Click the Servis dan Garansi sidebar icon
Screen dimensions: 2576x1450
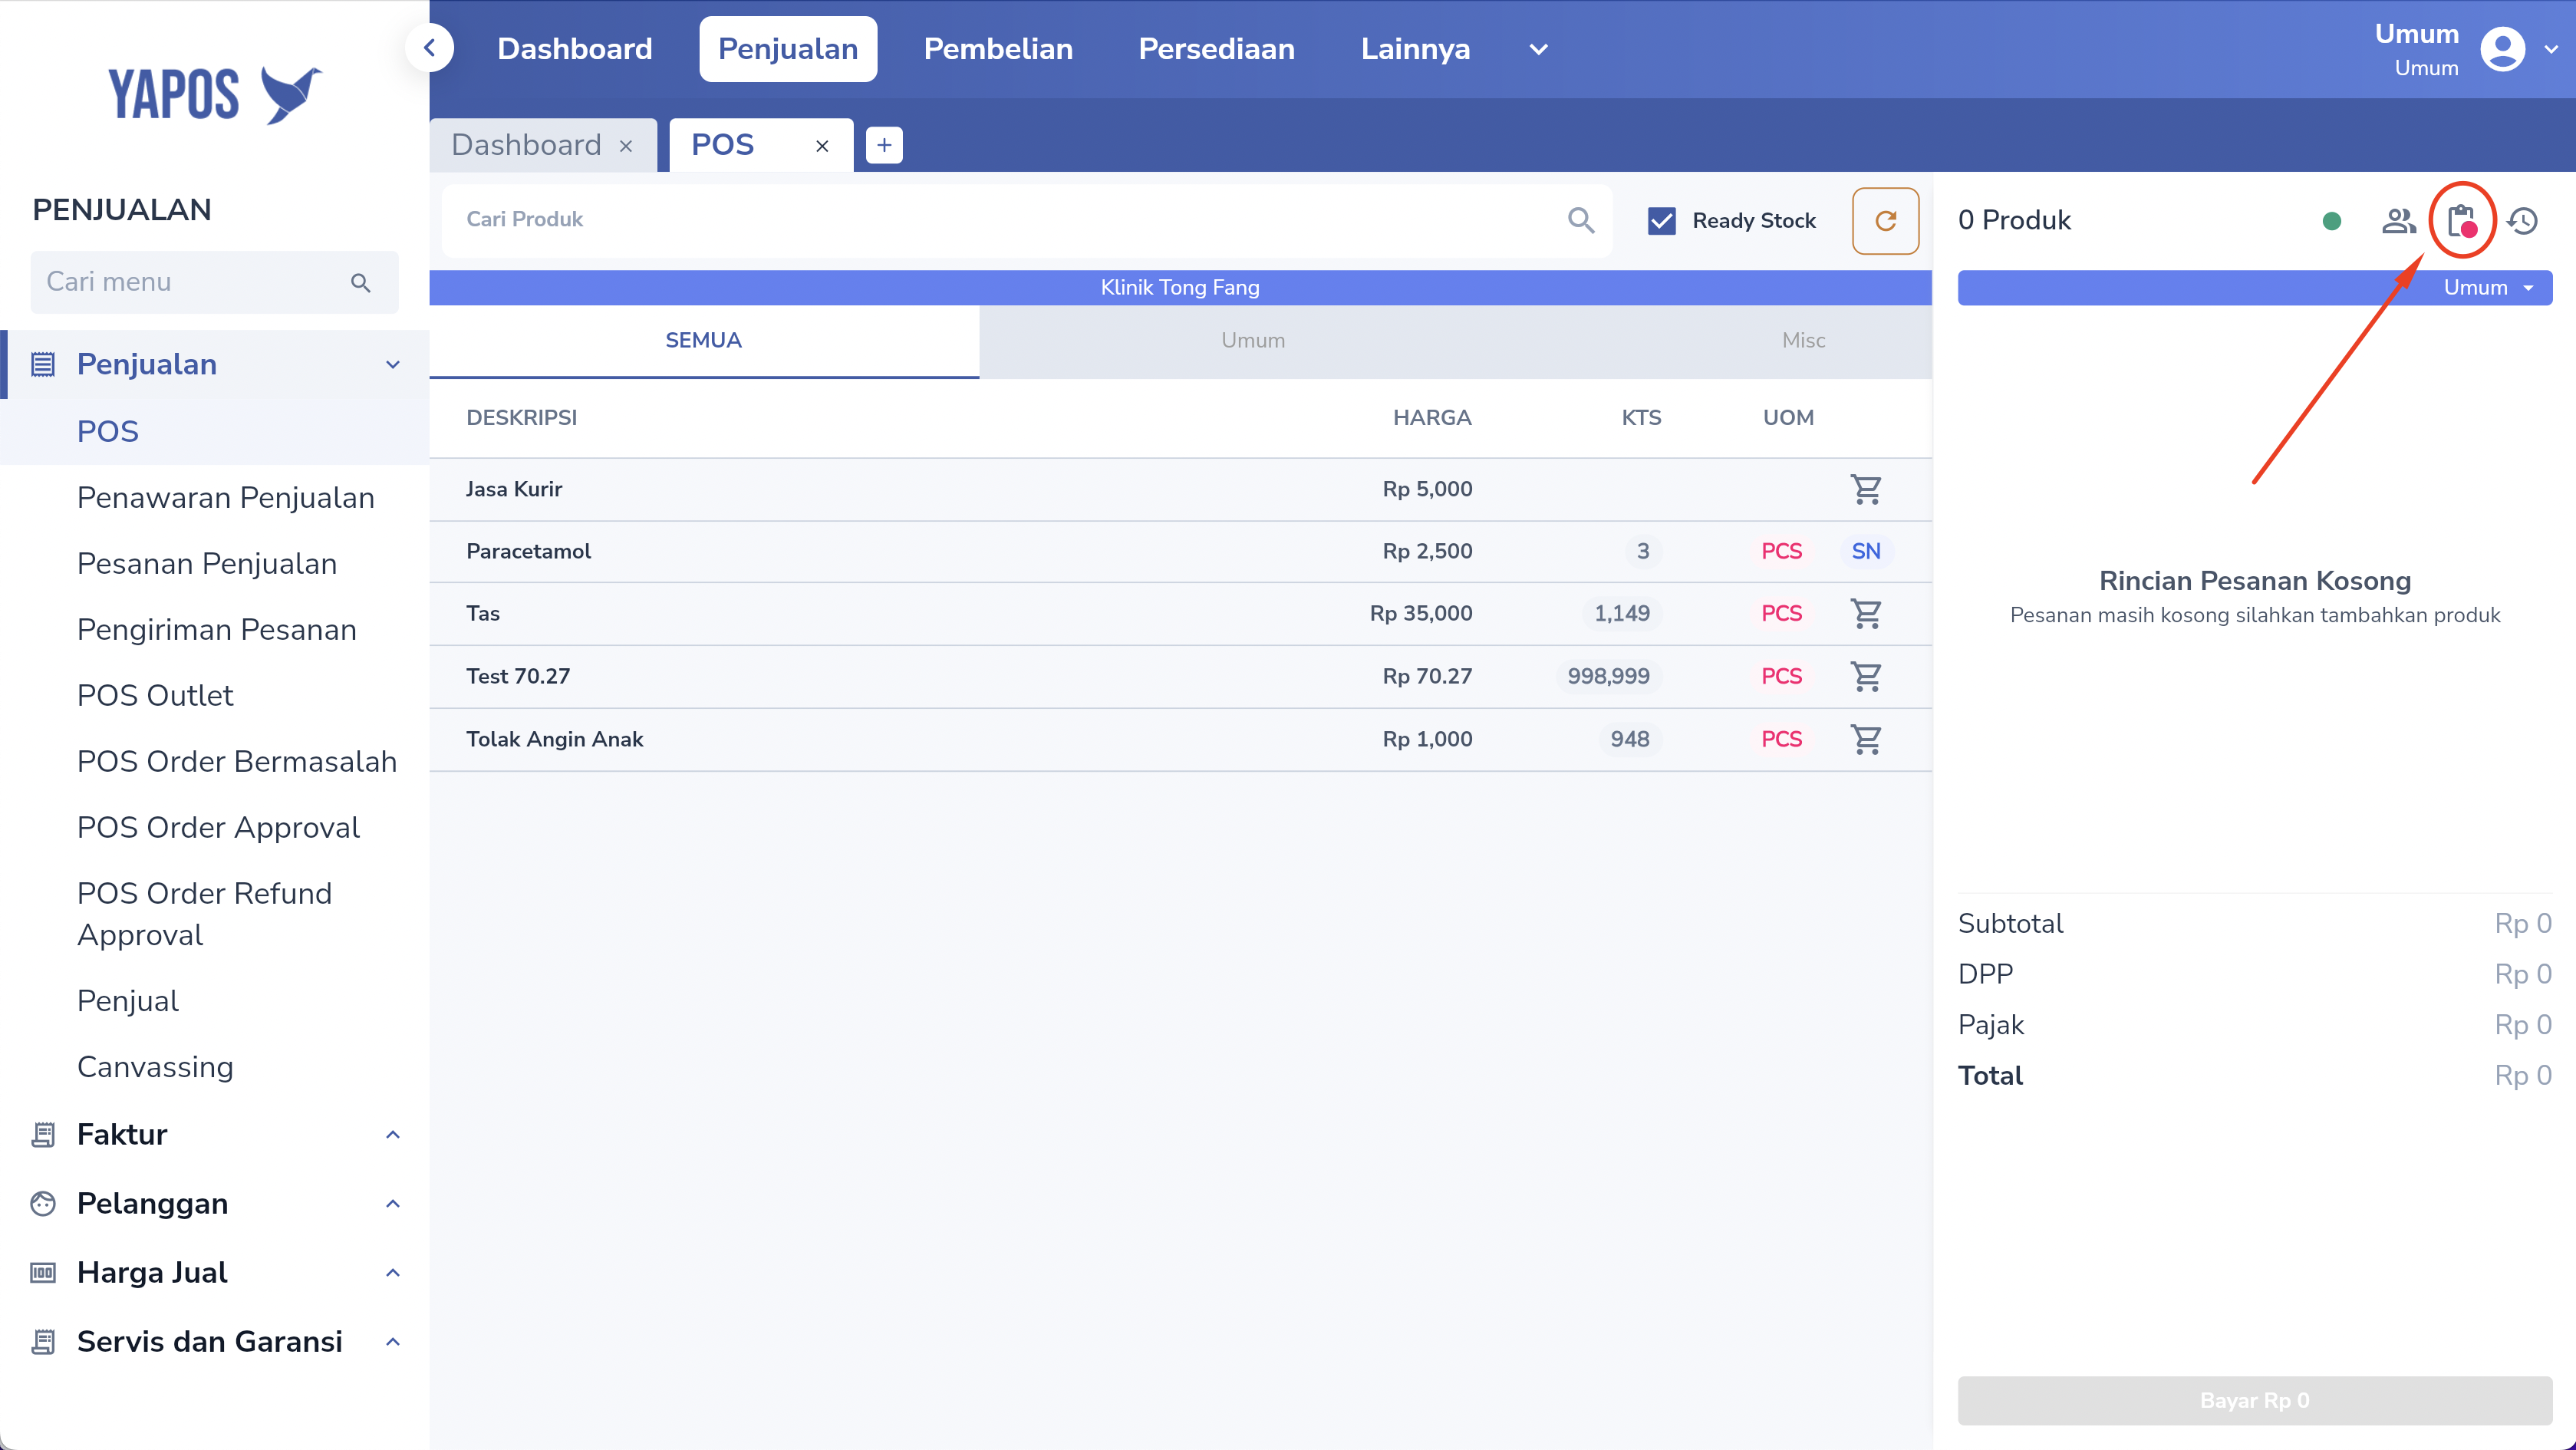pyautogui.click(x=43, y=1341)
